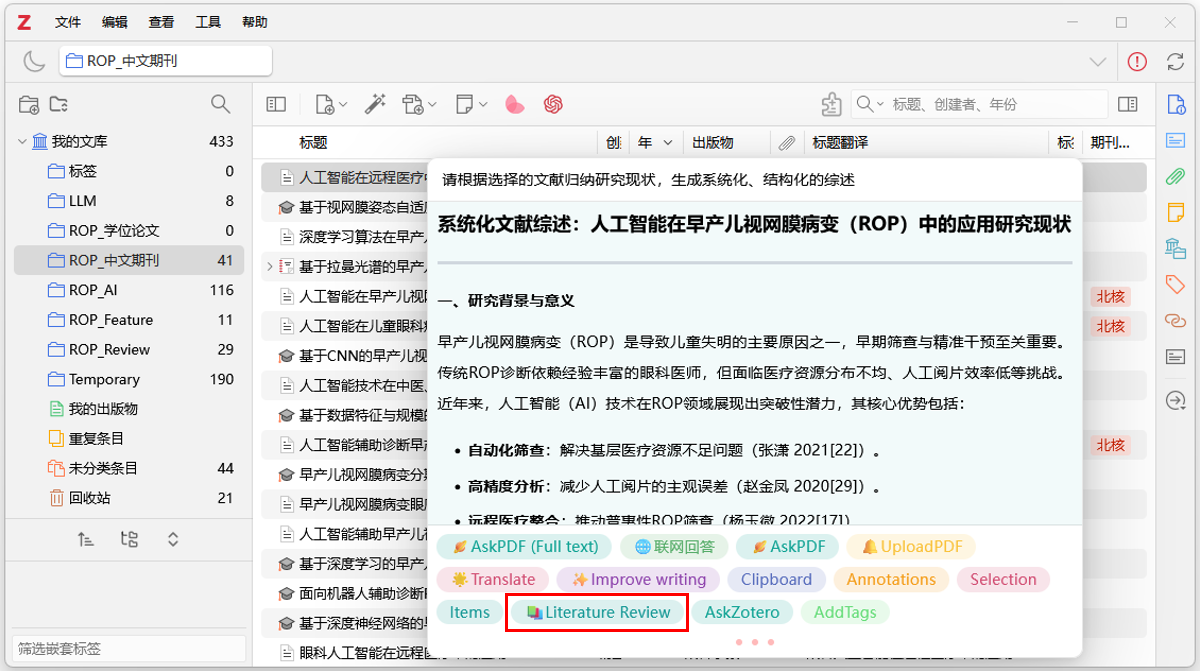Click the AskZotero button

[x=741, y=612]
